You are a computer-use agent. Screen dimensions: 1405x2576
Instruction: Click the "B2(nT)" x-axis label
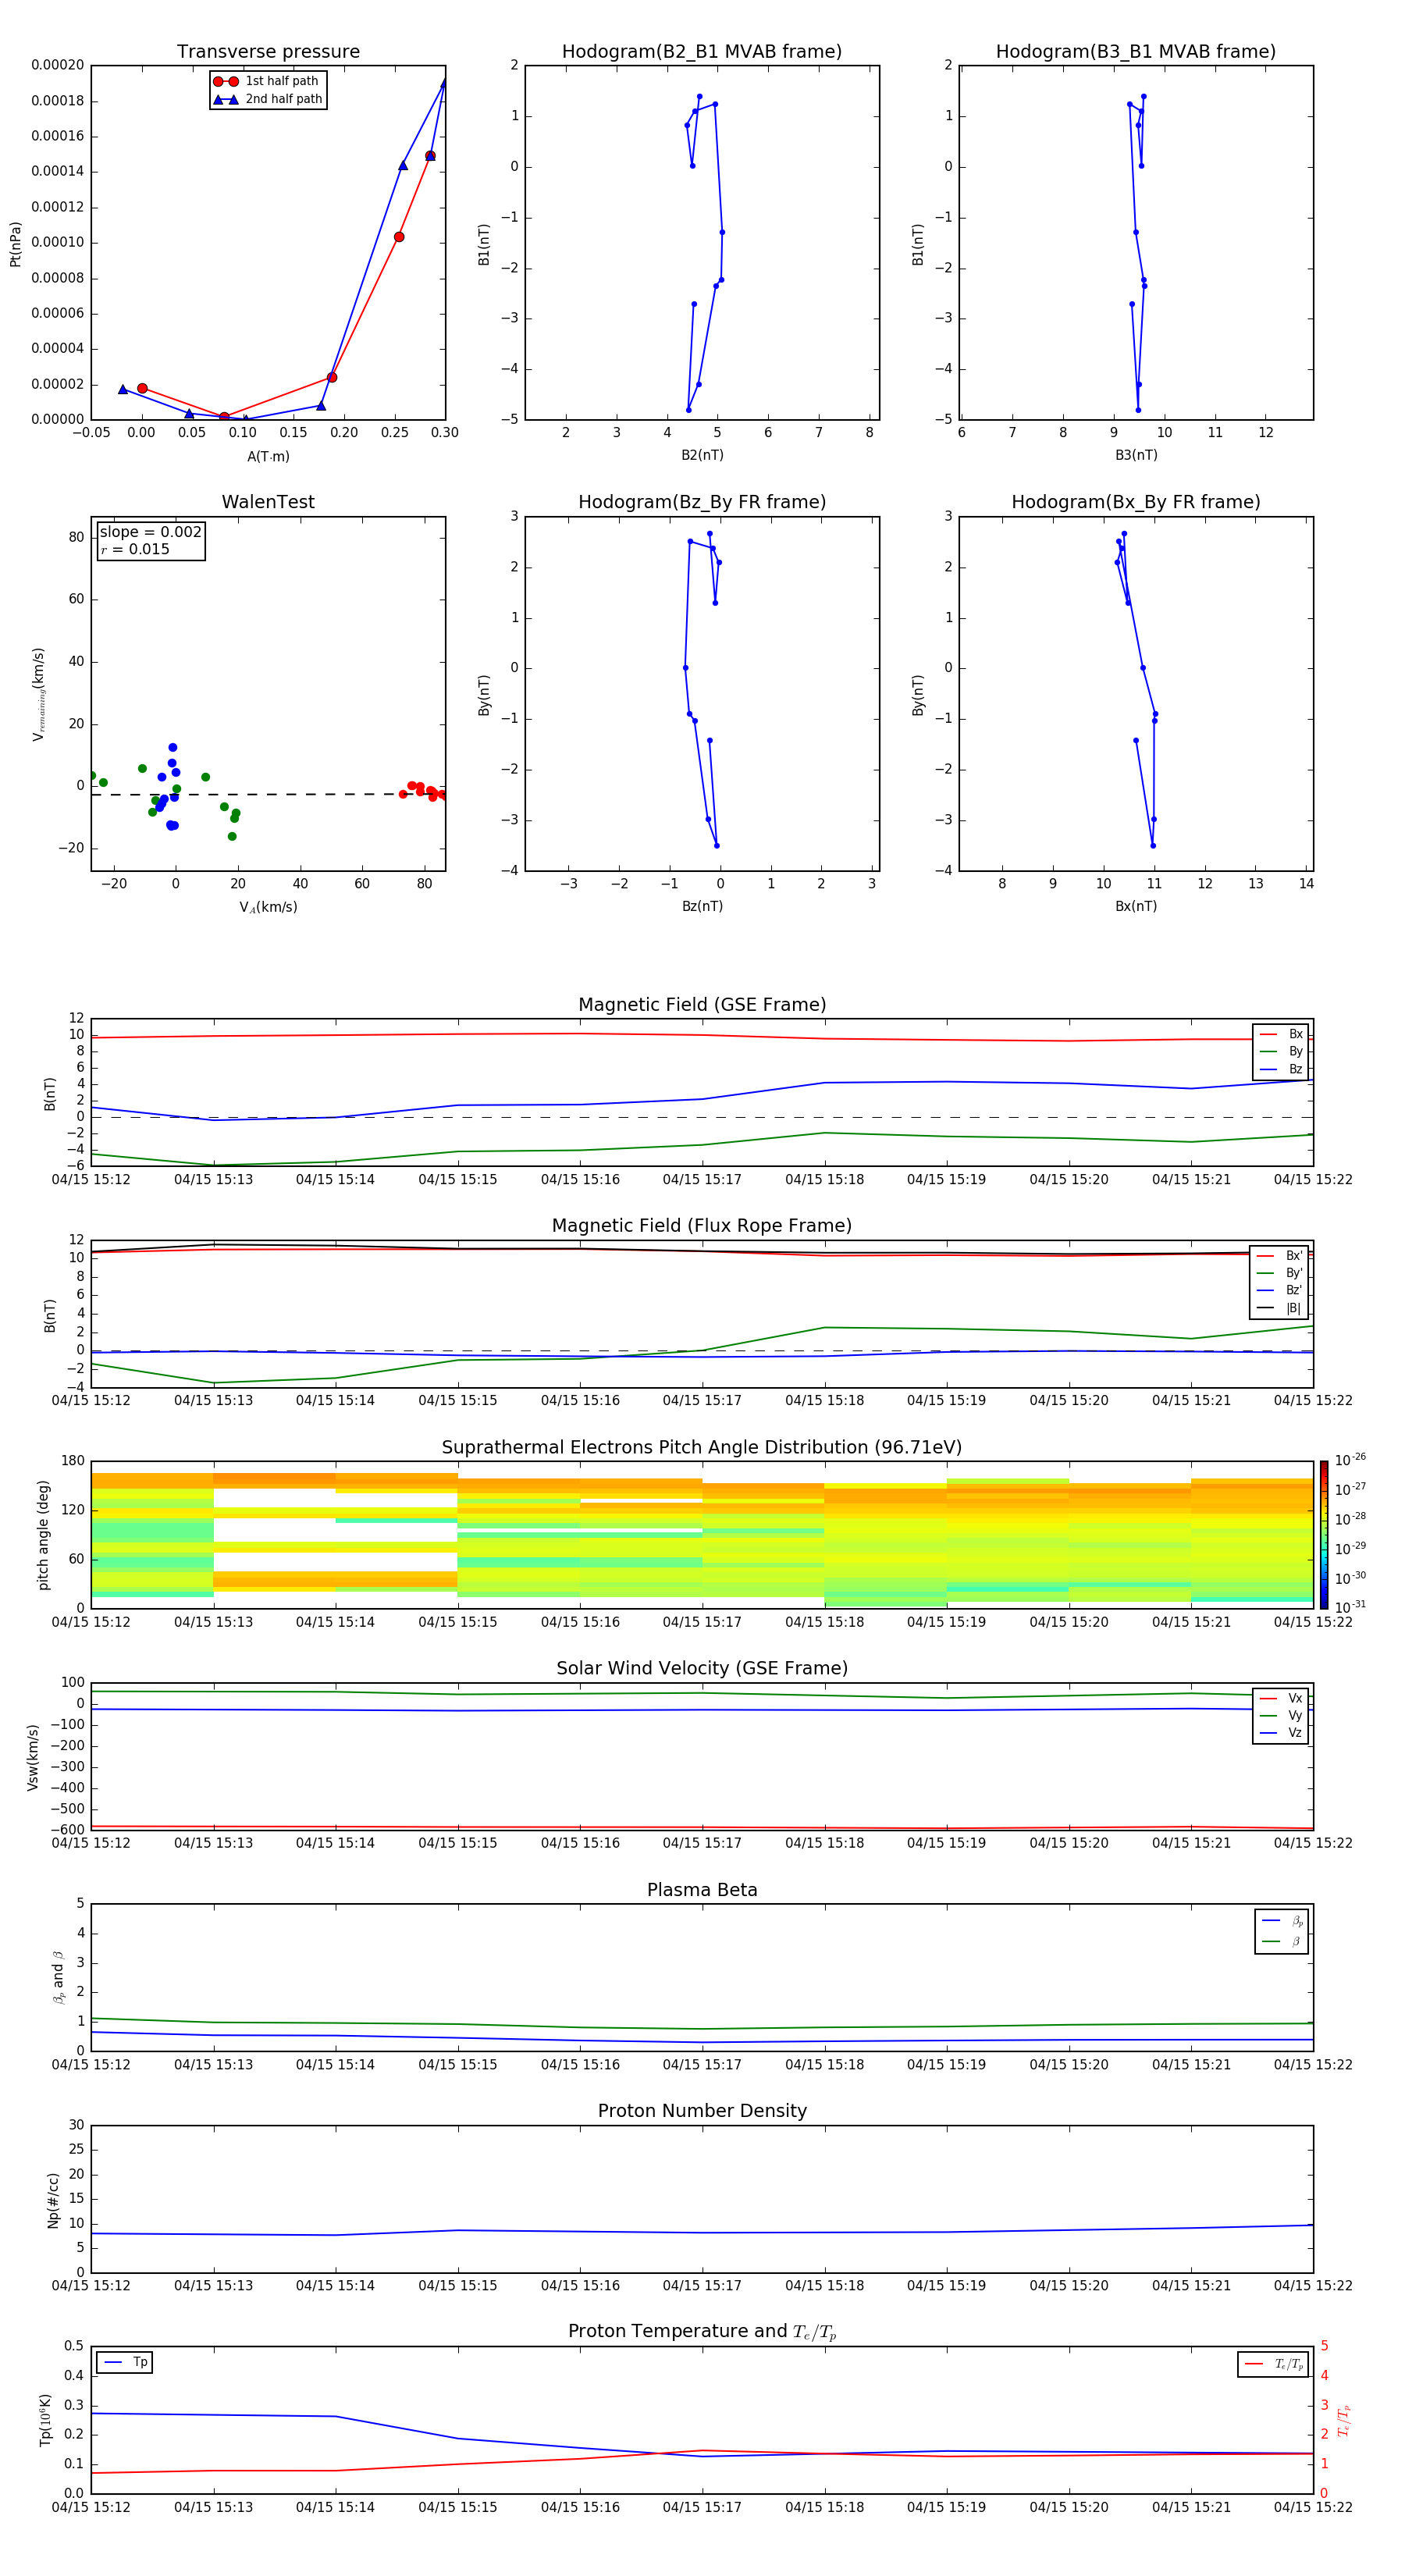coord(702,455)
